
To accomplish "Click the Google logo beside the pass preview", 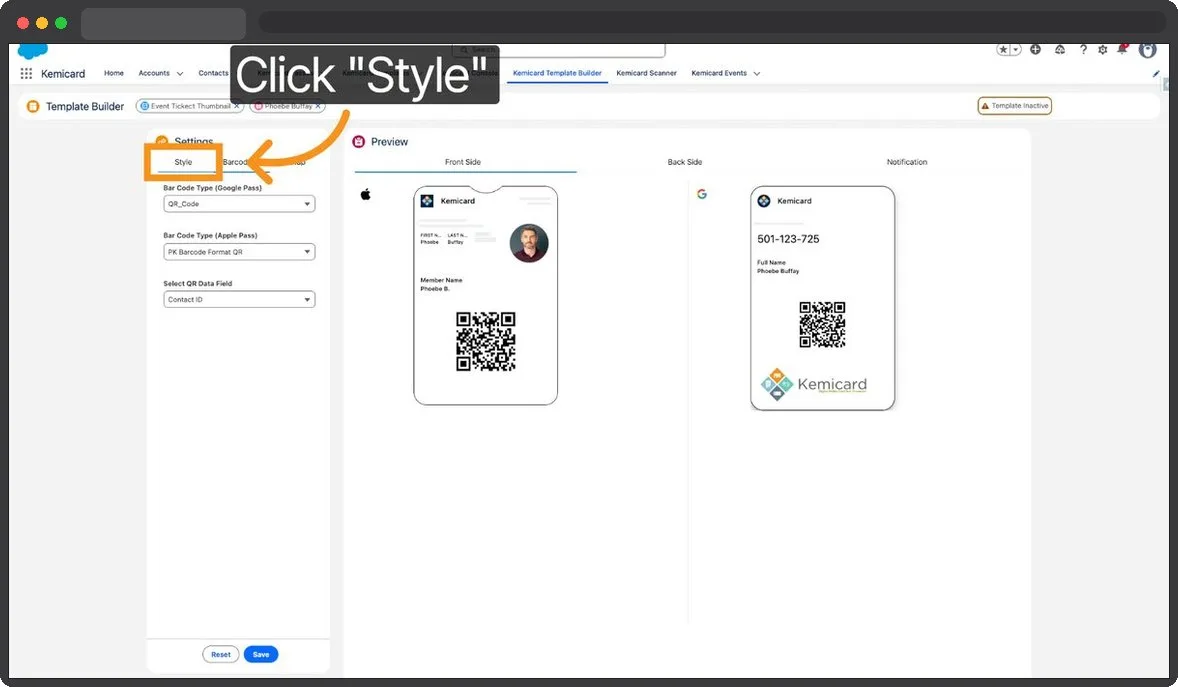I will [702, 194].
